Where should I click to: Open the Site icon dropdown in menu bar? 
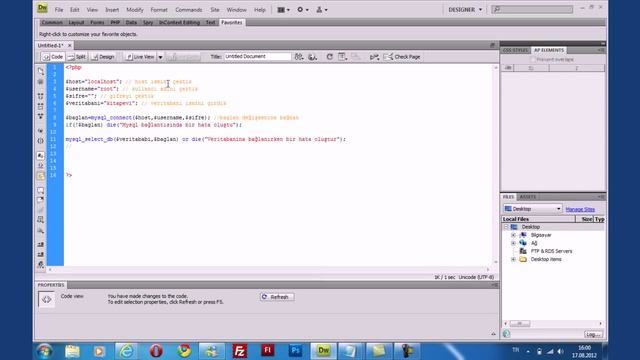tap(322, 9)
